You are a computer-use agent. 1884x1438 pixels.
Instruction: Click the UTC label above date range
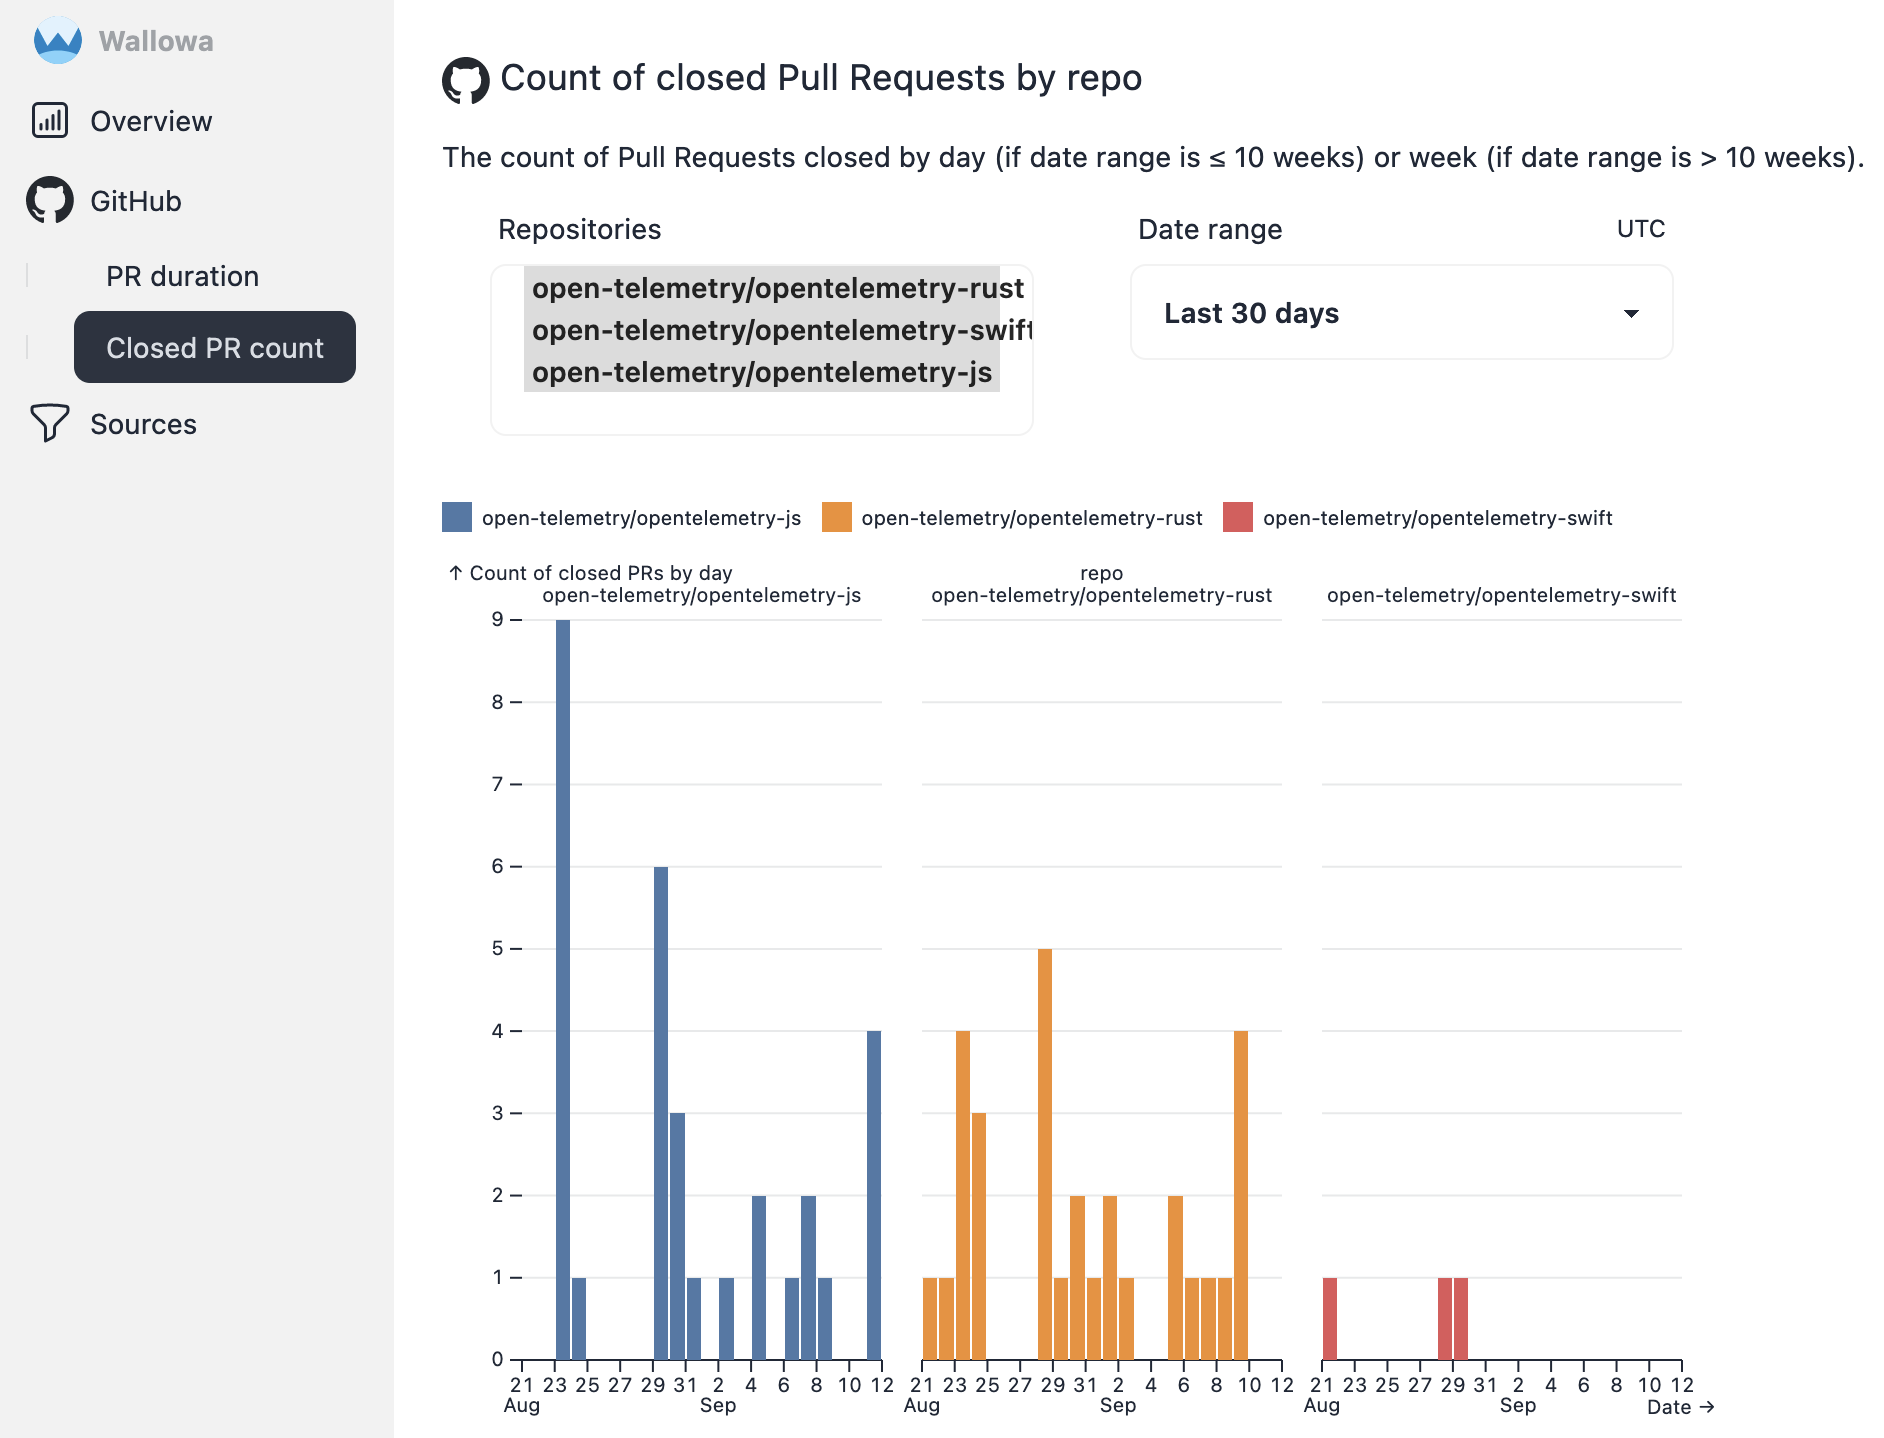pyautogui.click(x=1639, y=229)
